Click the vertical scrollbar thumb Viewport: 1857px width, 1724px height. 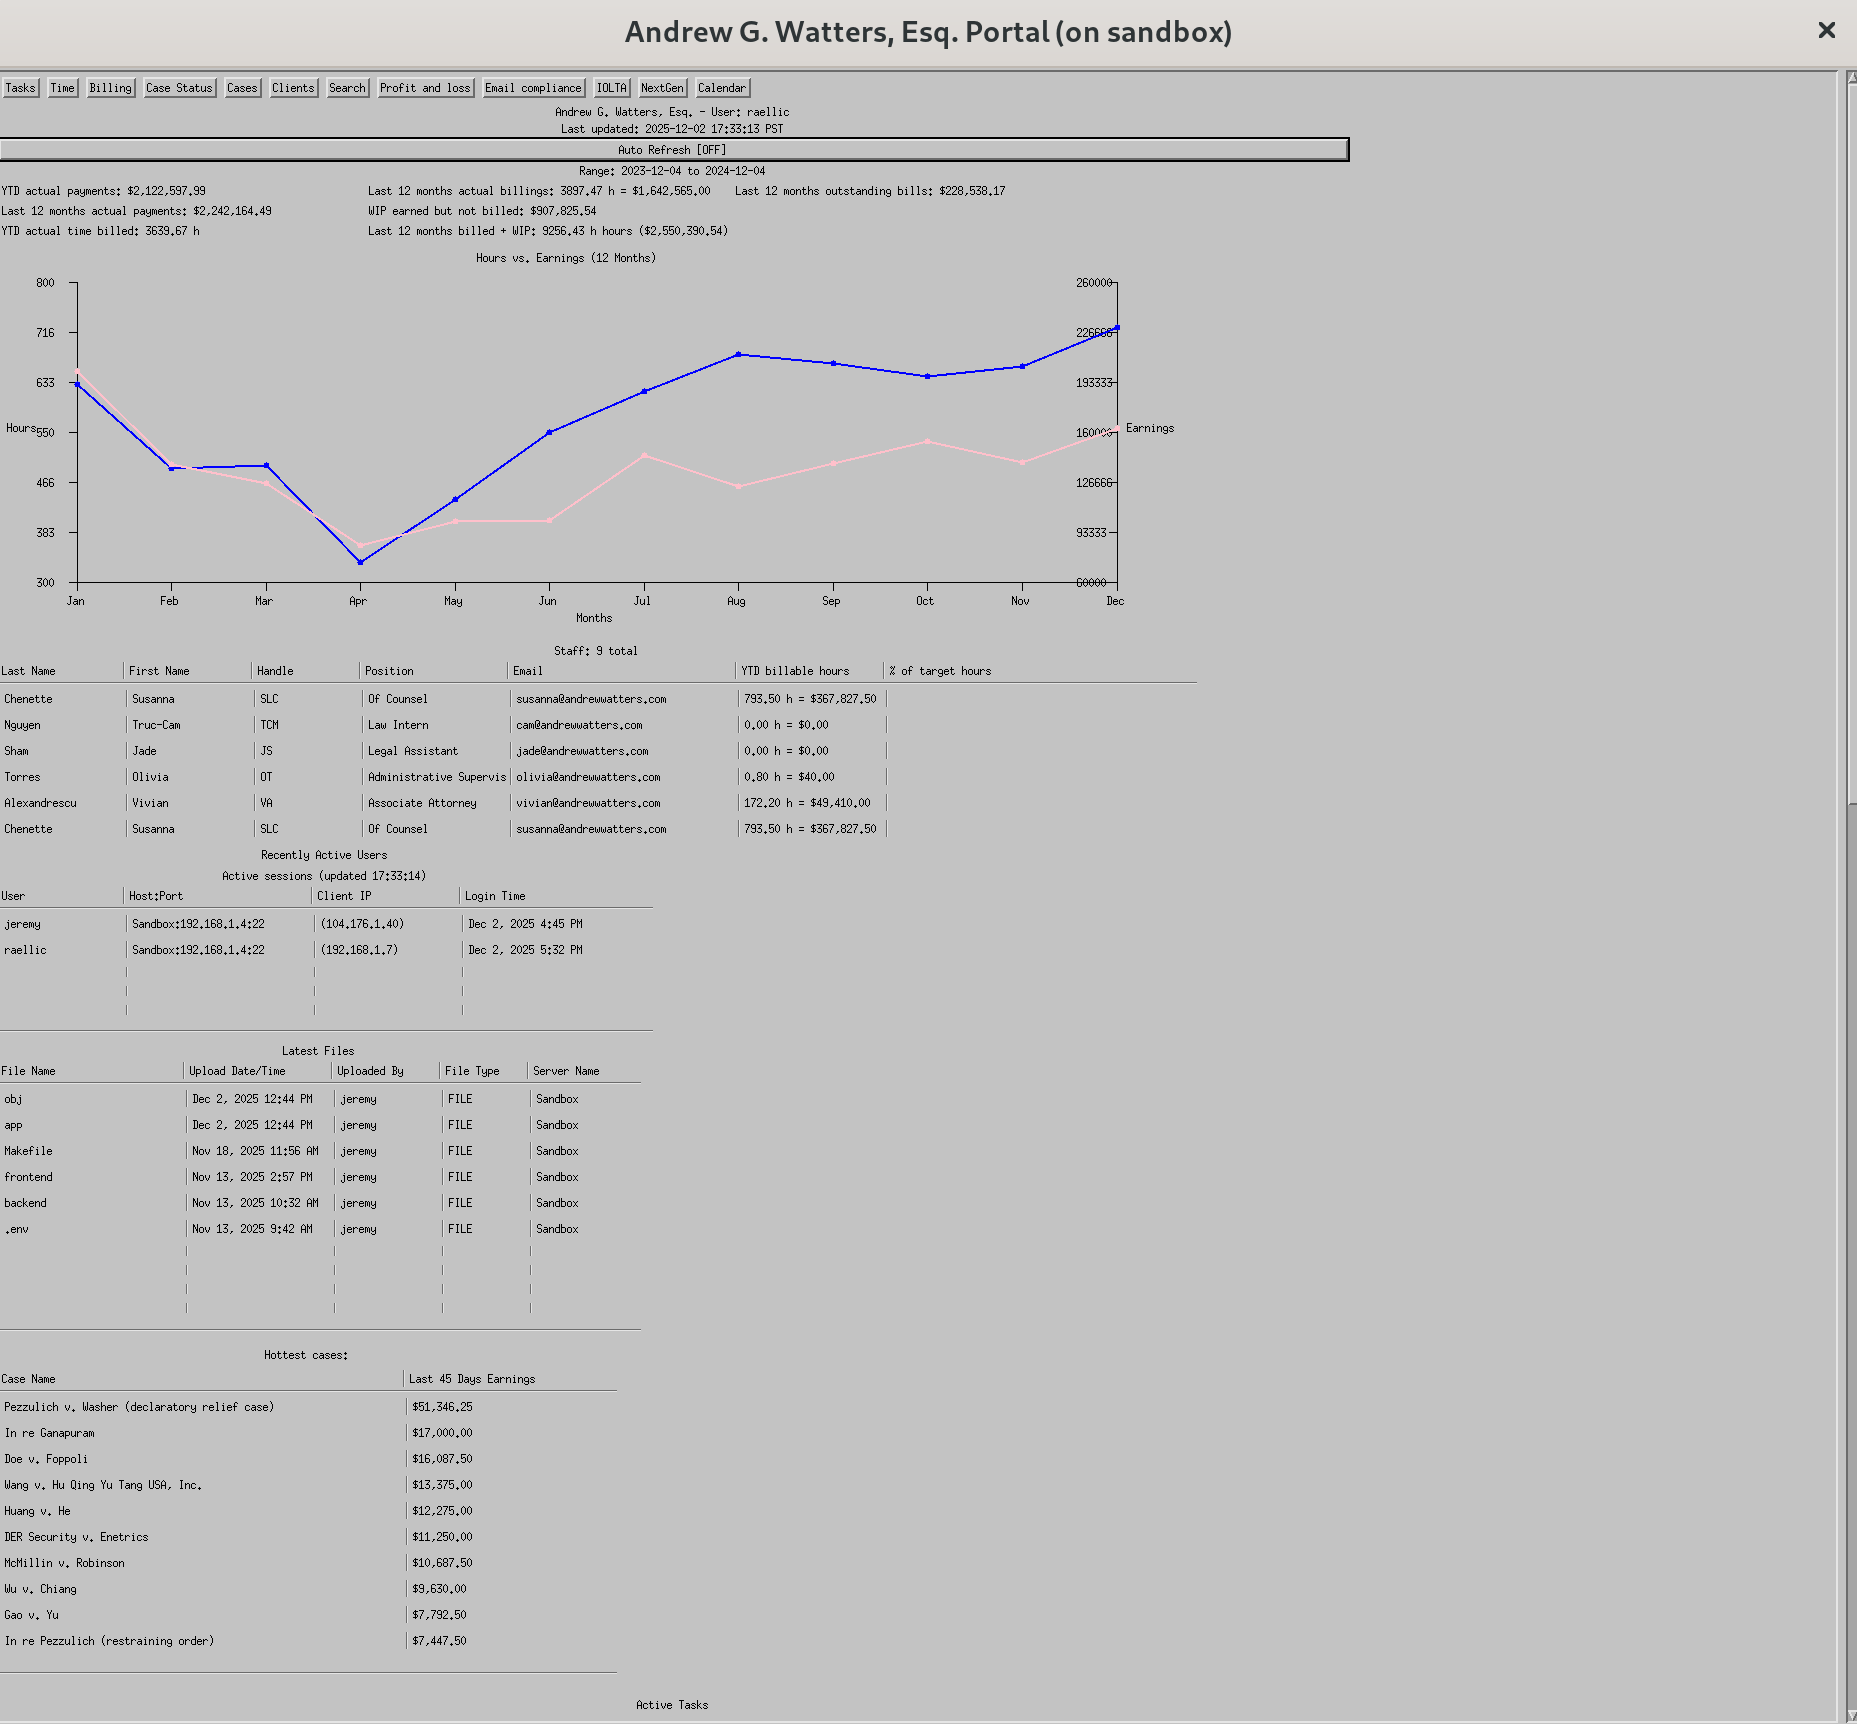tap(1850, 440)
